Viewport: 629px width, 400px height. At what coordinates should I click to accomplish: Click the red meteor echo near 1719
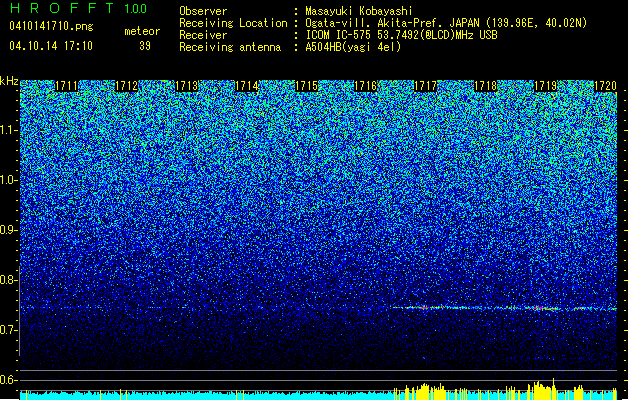540,308
